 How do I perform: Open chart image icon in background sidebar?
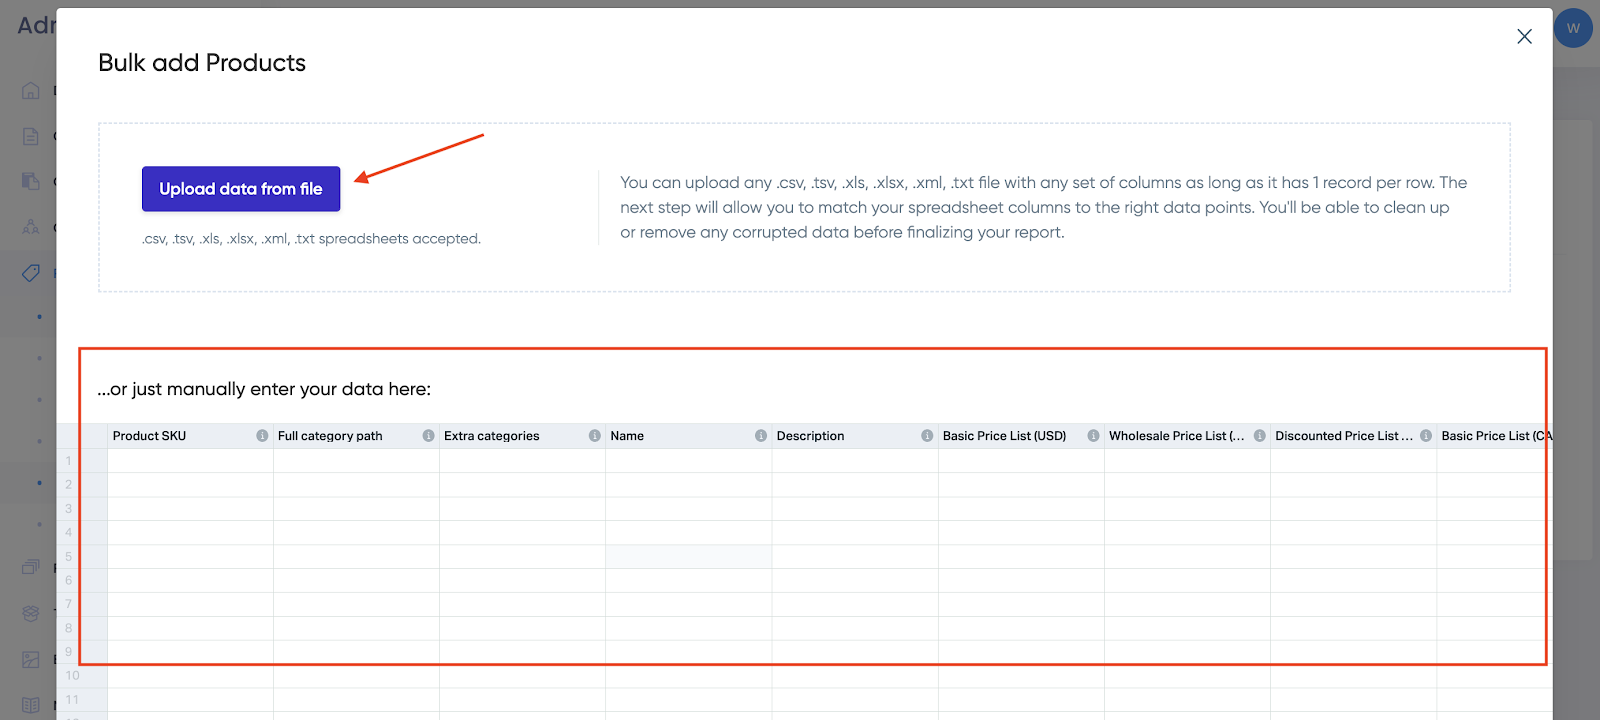(x=31, y=659)
